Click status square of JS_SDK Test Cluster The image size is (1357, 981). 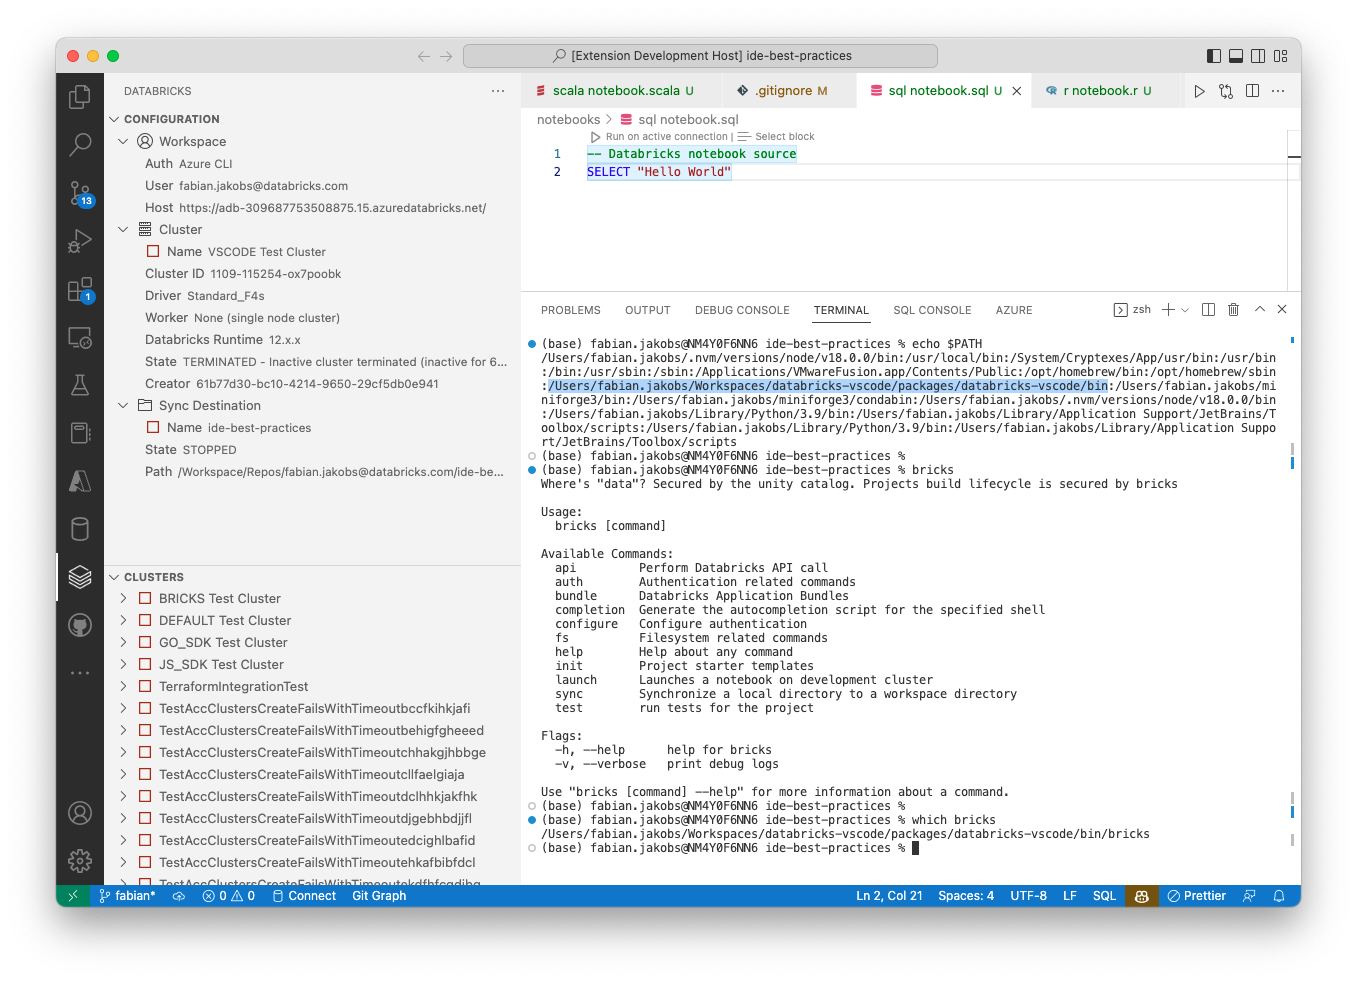[x=145, y=664]
